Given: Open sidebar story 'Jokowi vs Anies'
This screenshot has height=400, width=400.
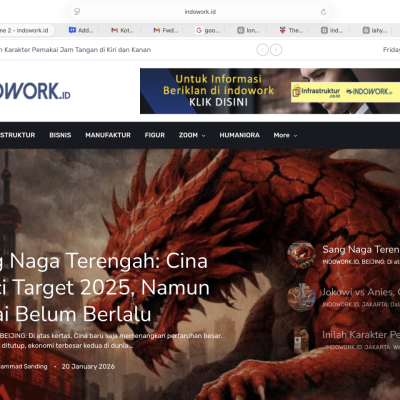Looking at the screenshot, I should click(361, 292).
